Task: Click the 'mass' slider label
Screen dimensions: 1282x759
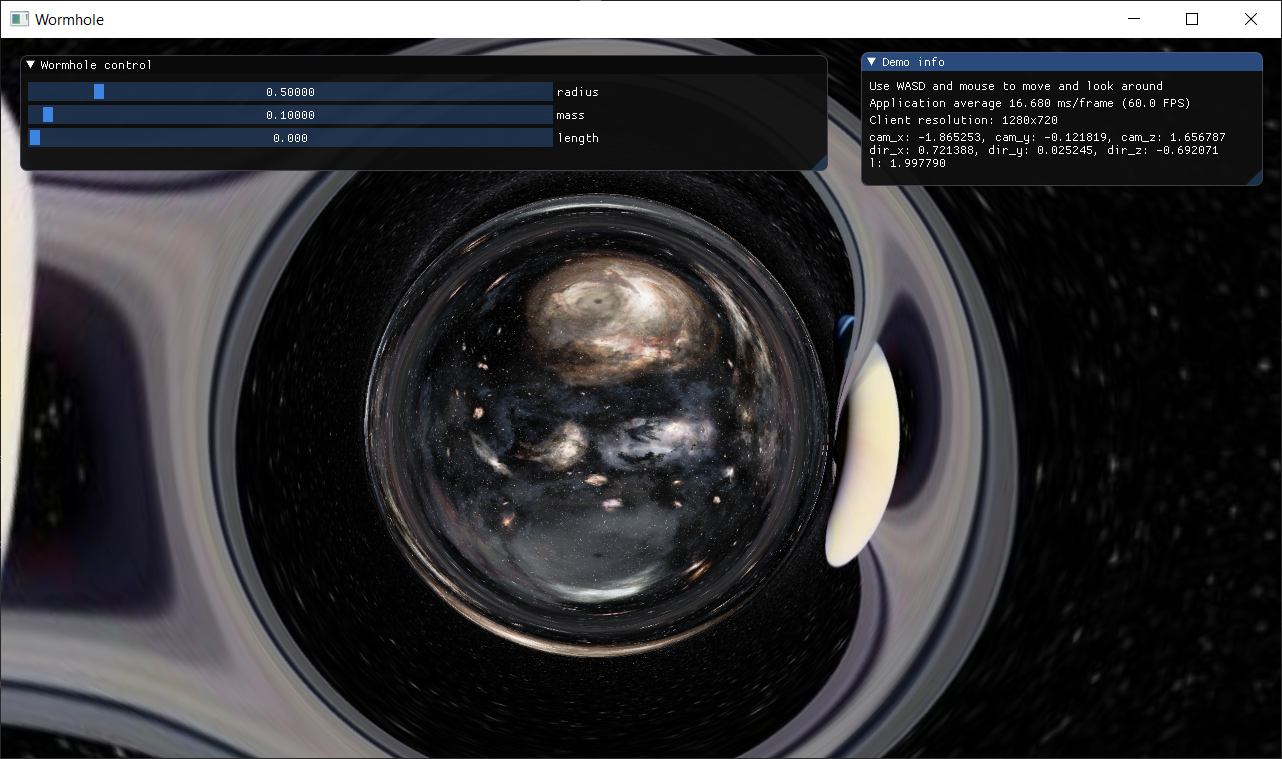Action: pos(570,115)
